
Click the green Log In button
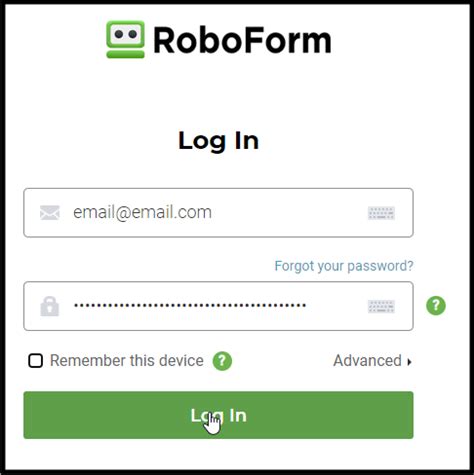pos(218,415)
